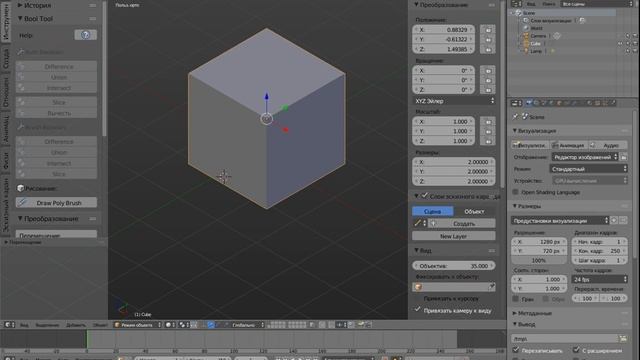Open the Создать vertical tab
The image size is (640, 360).
pos(6,58)
